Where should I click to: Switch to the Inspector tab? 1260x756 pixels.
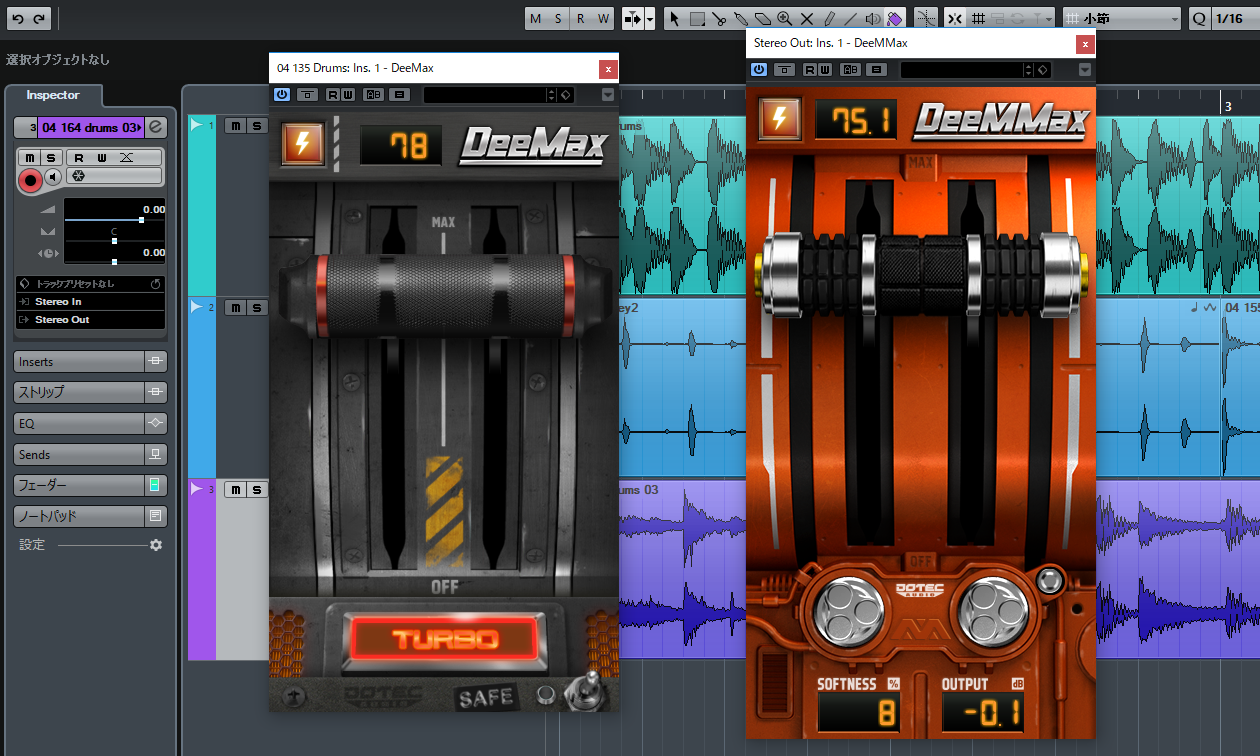point(53,95)
